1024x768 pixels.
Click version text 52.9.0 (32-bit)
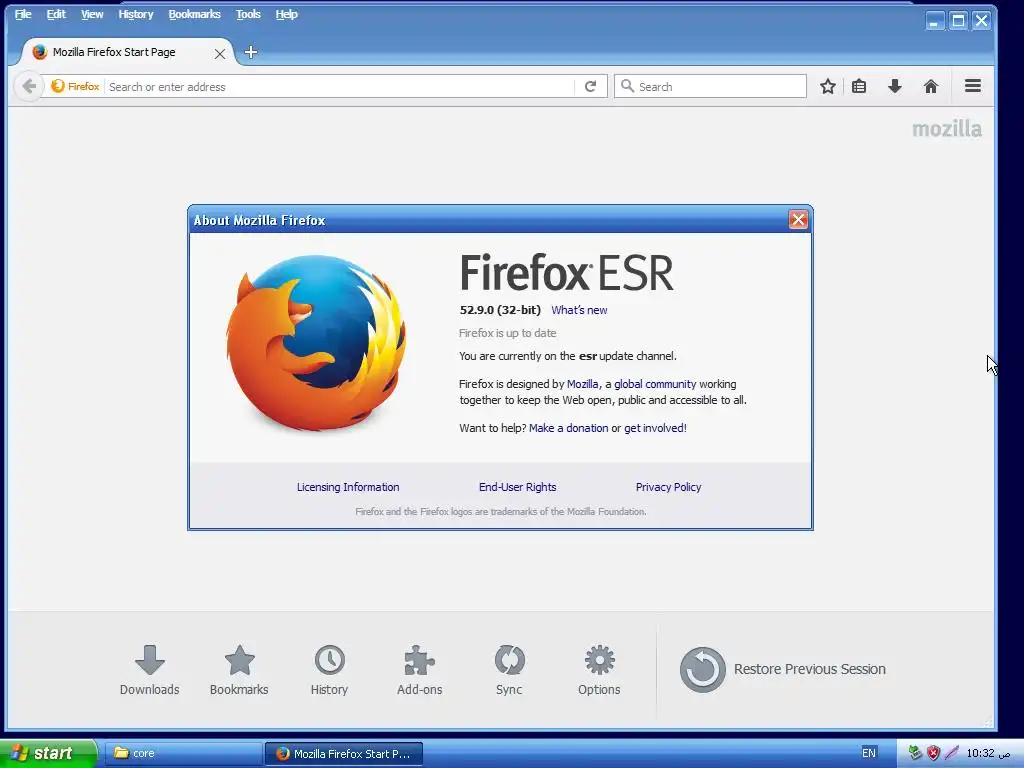point(500,310)
